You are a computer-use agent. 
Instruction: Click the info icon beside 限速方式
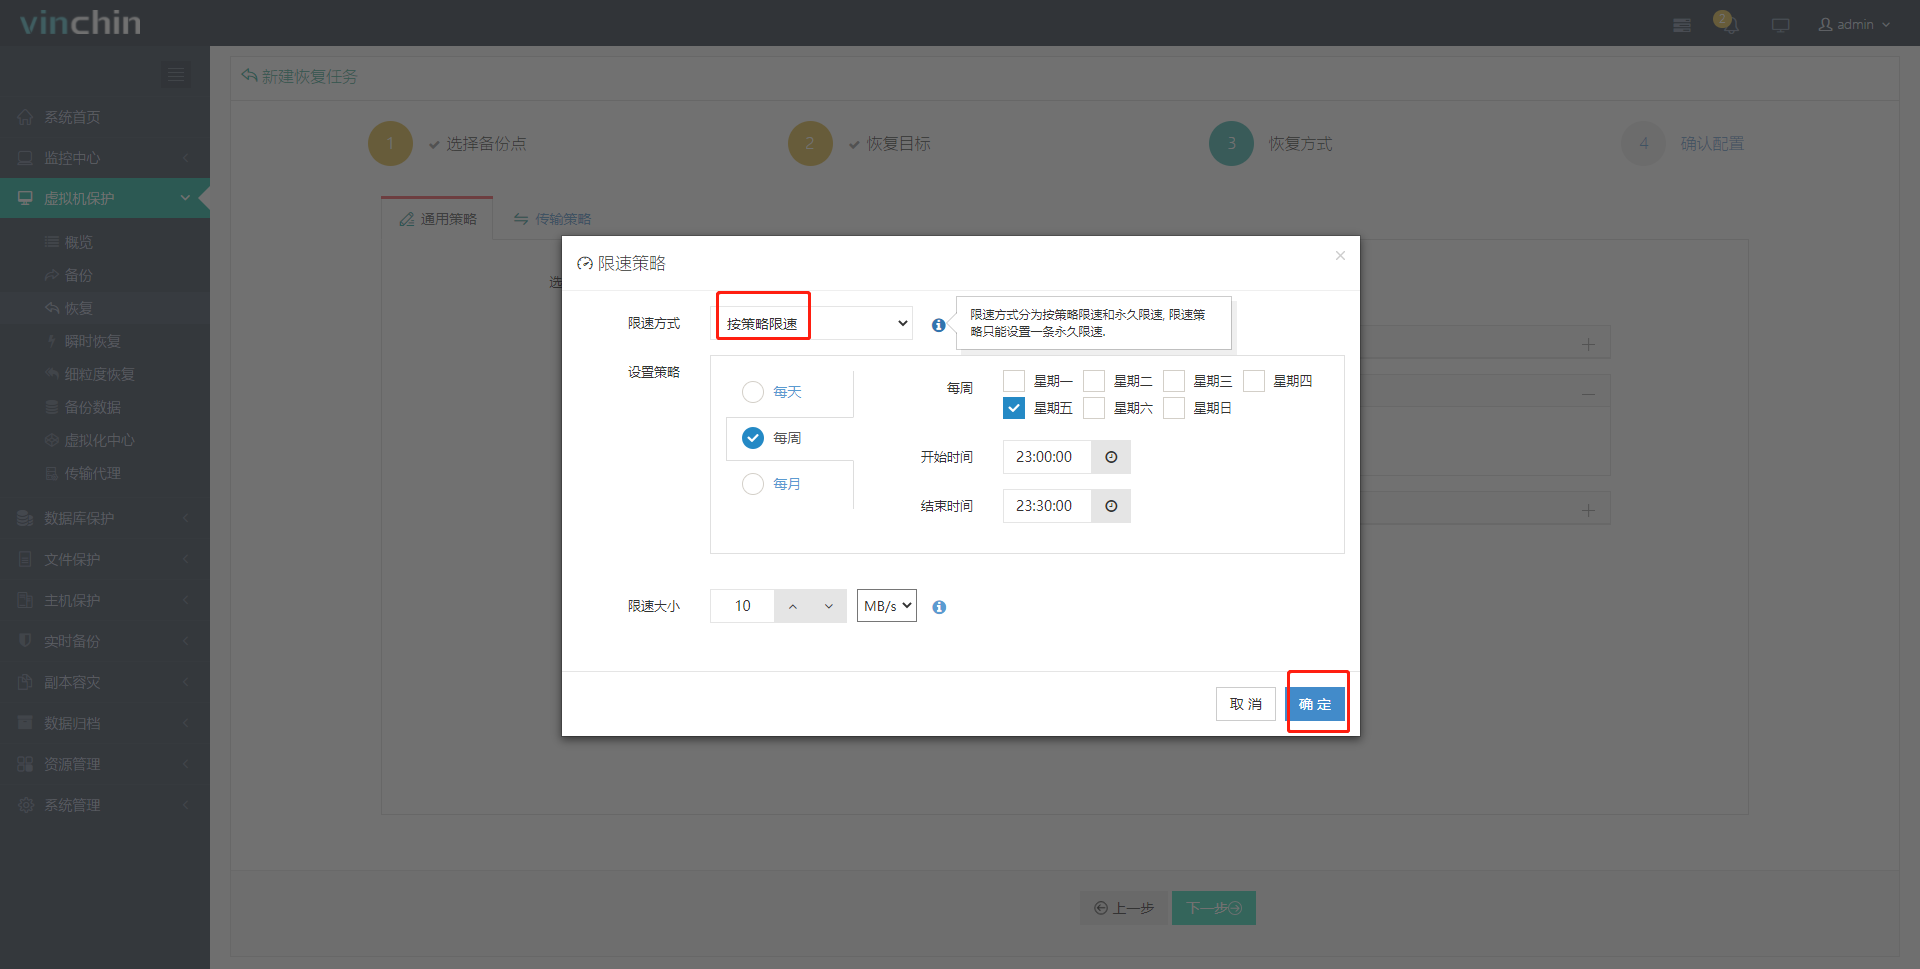coord(938,324)
